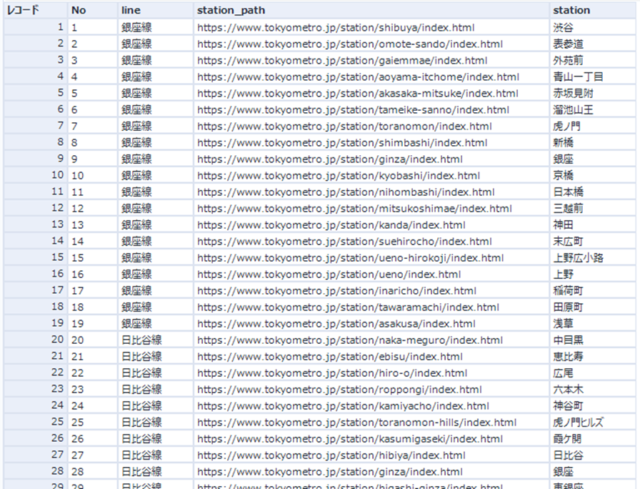The width and height of the screenshot is (640, 489).
Task: Select the kasumigaseki station URL cell
Action: 371,439
